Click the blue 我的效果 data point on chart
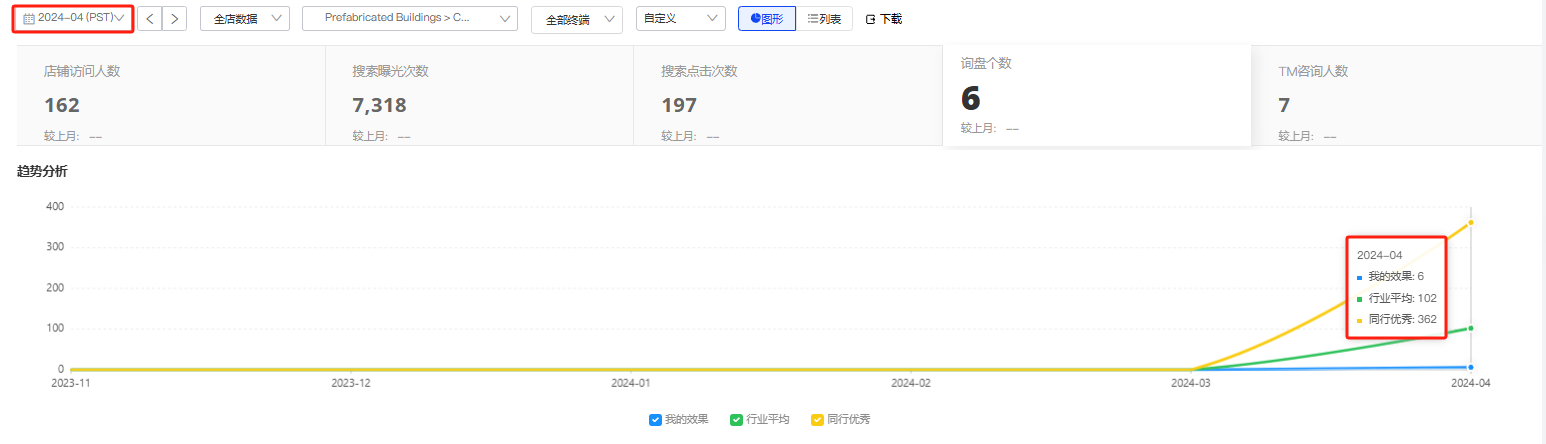Viewport: 1546px width, 444px height. [1470, 367]
